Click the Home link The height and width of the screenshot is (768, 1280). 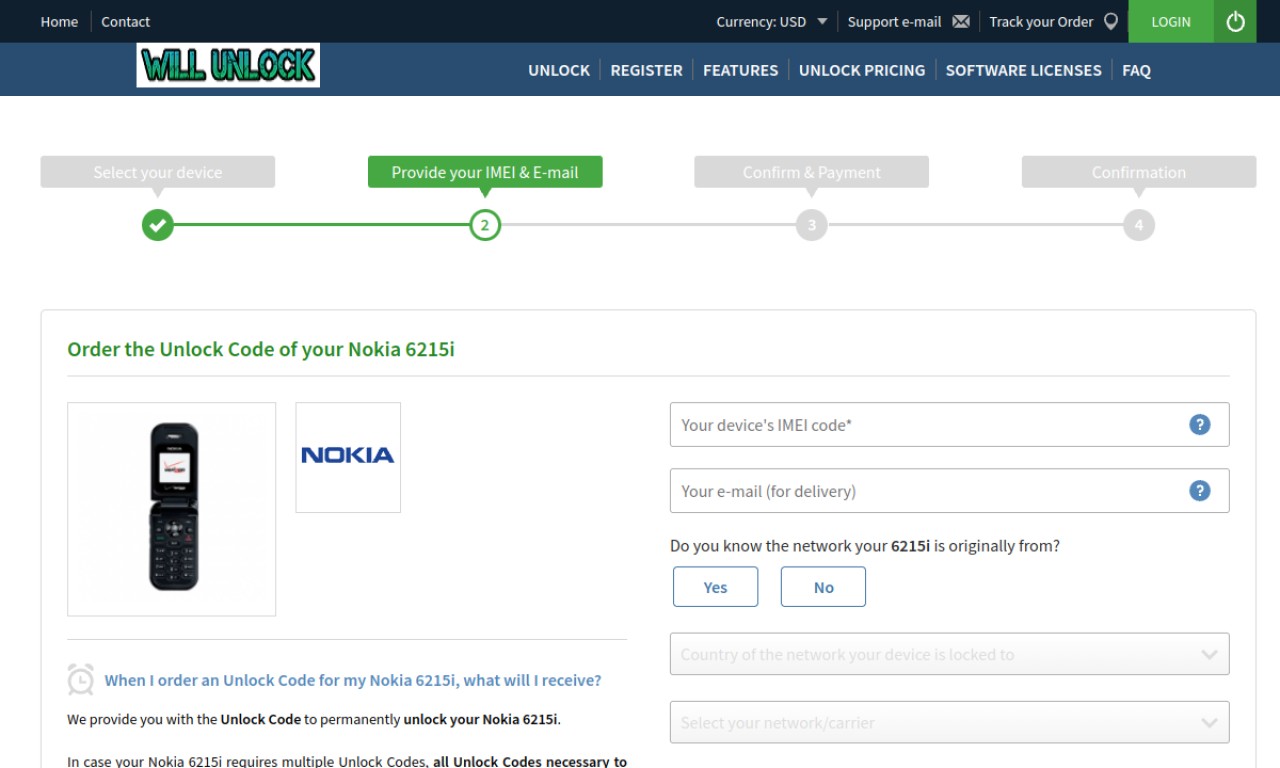point(59,21)
